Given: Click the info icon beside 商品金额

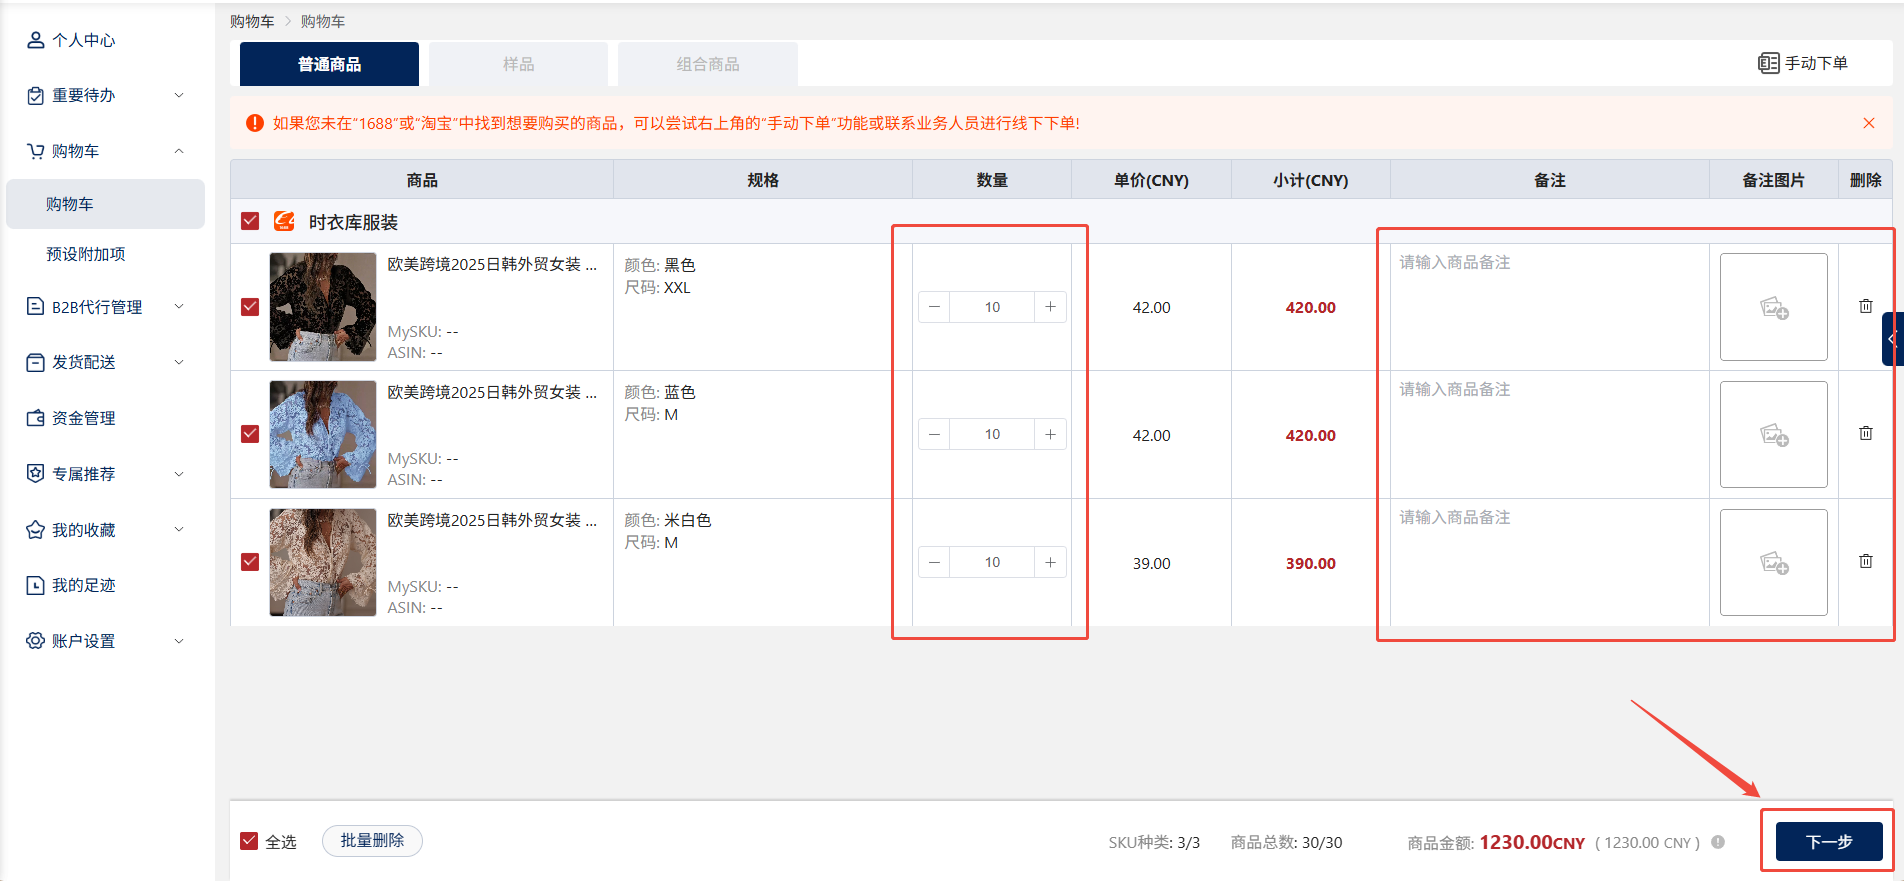Looking at the screenshot, I should click(1718, 842).
